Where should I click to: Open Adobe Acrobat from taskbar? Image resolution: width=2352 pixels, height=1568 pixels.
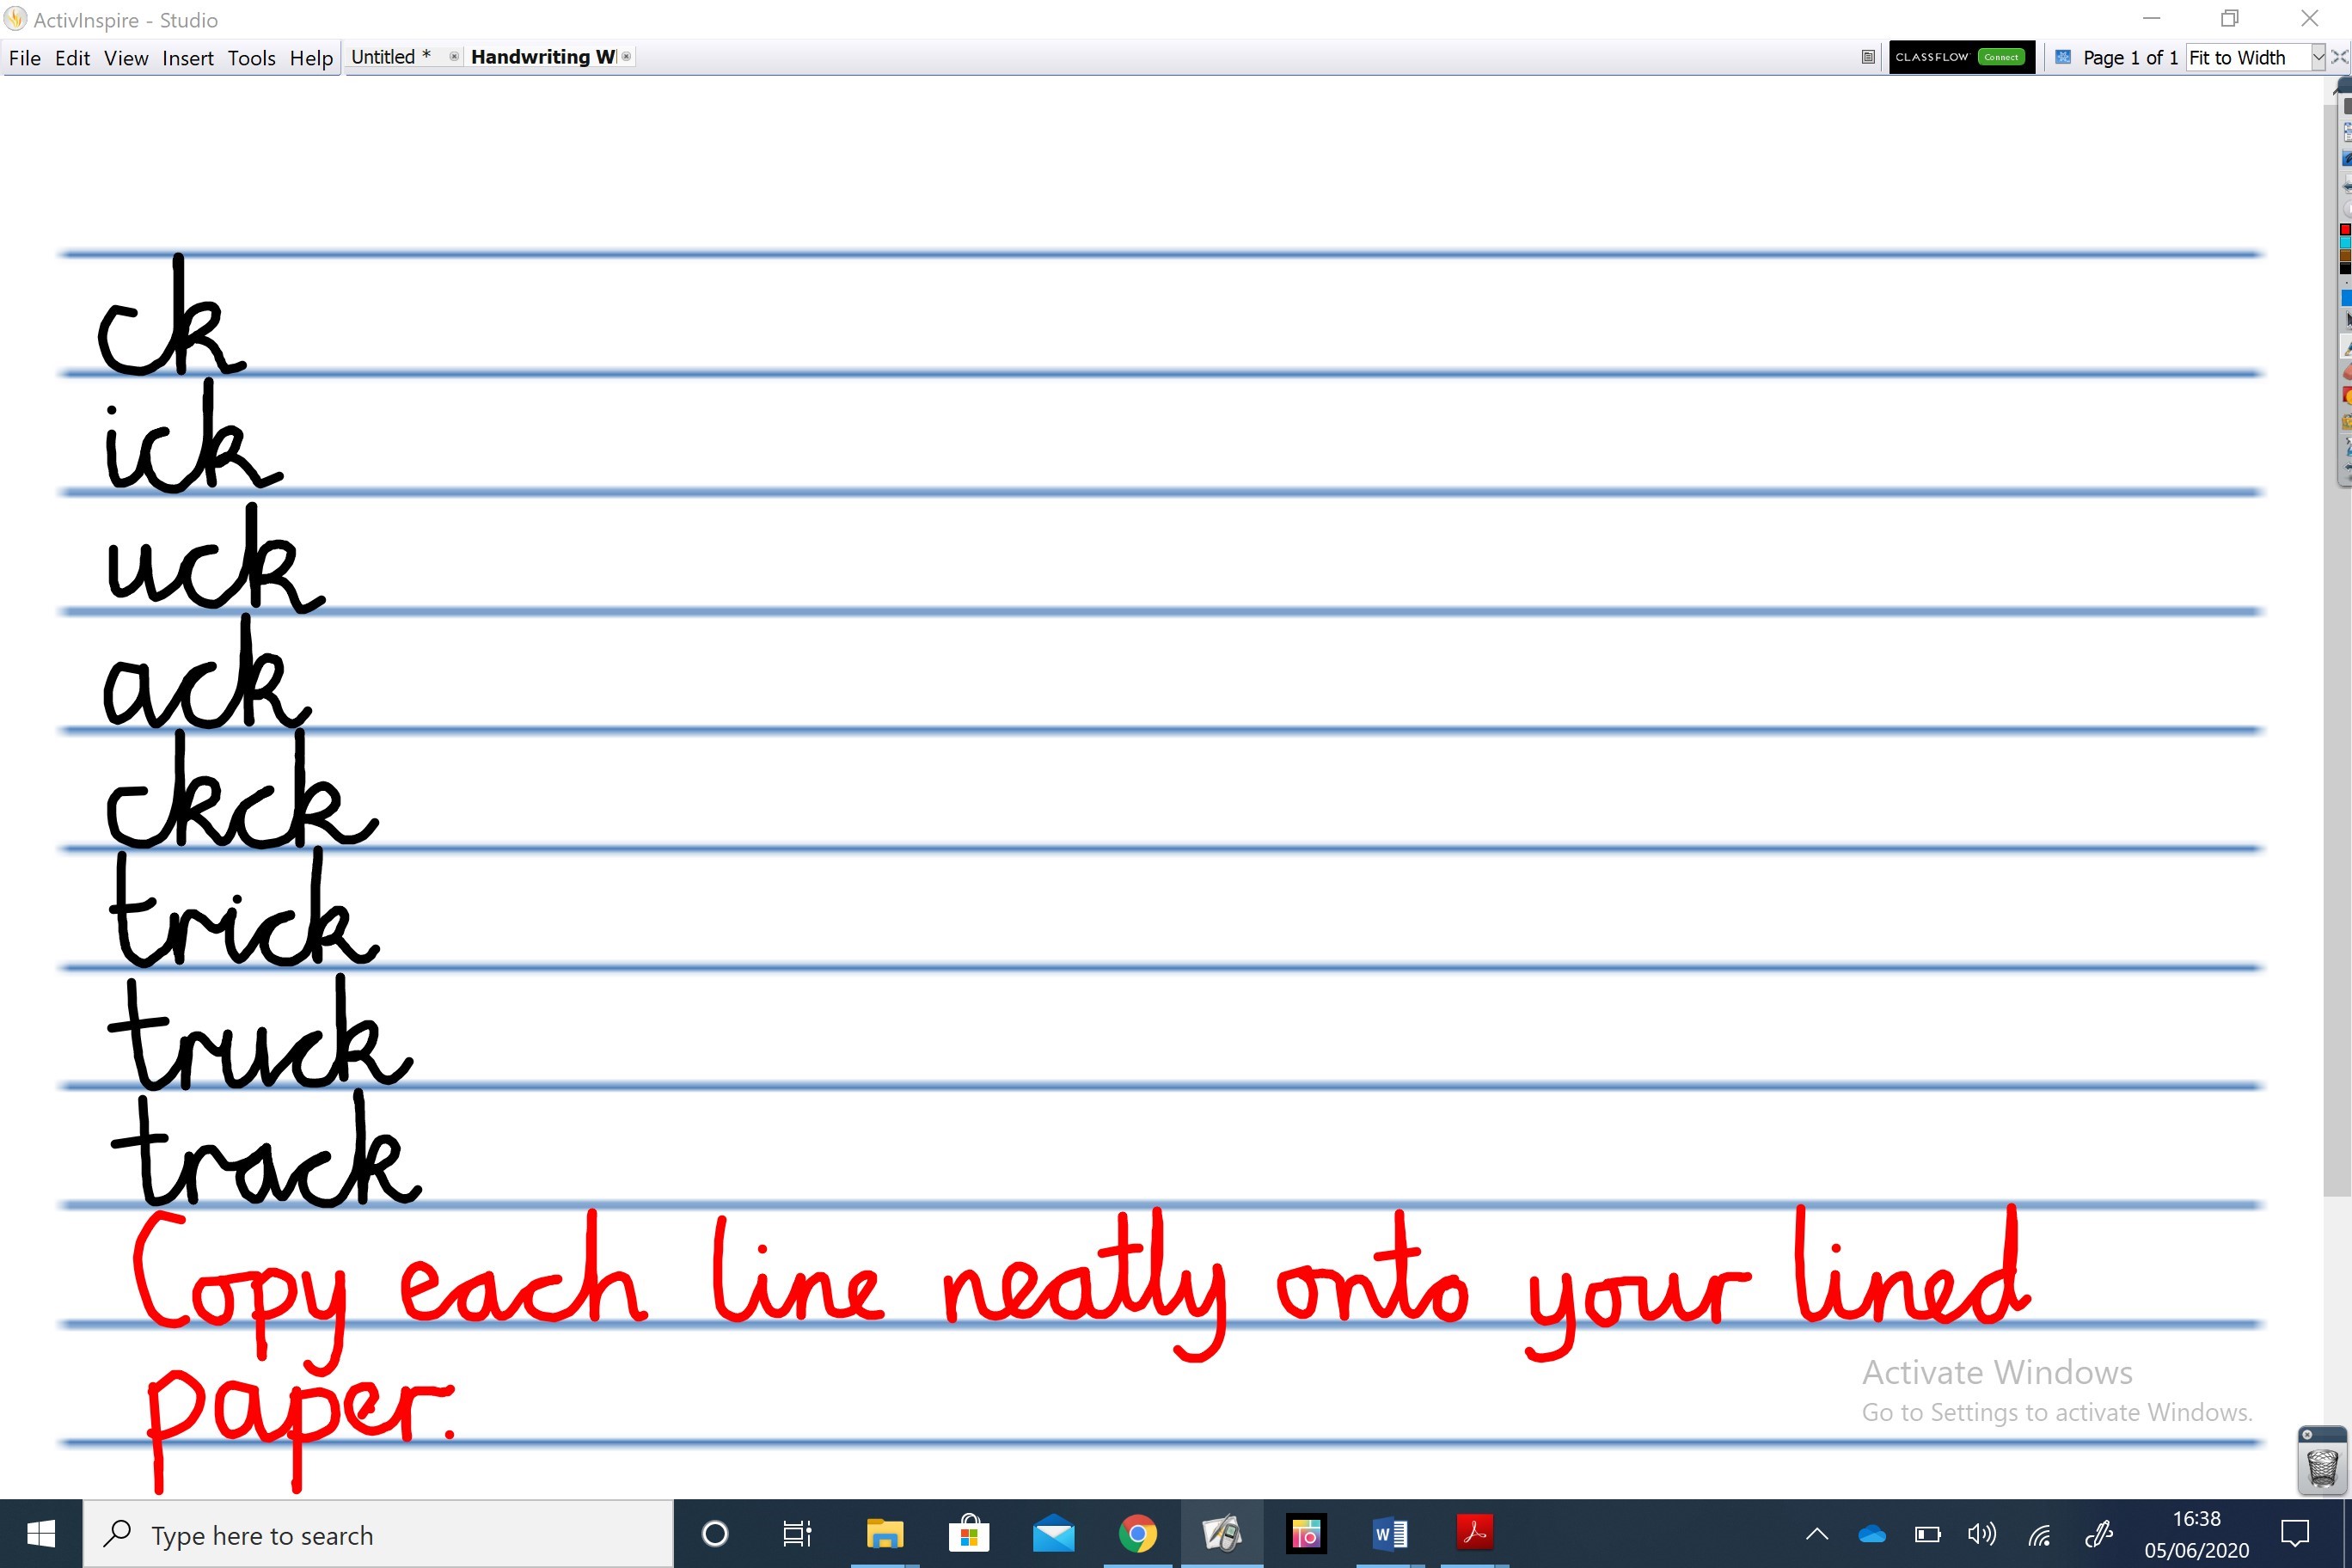tap(1474, 1533)
